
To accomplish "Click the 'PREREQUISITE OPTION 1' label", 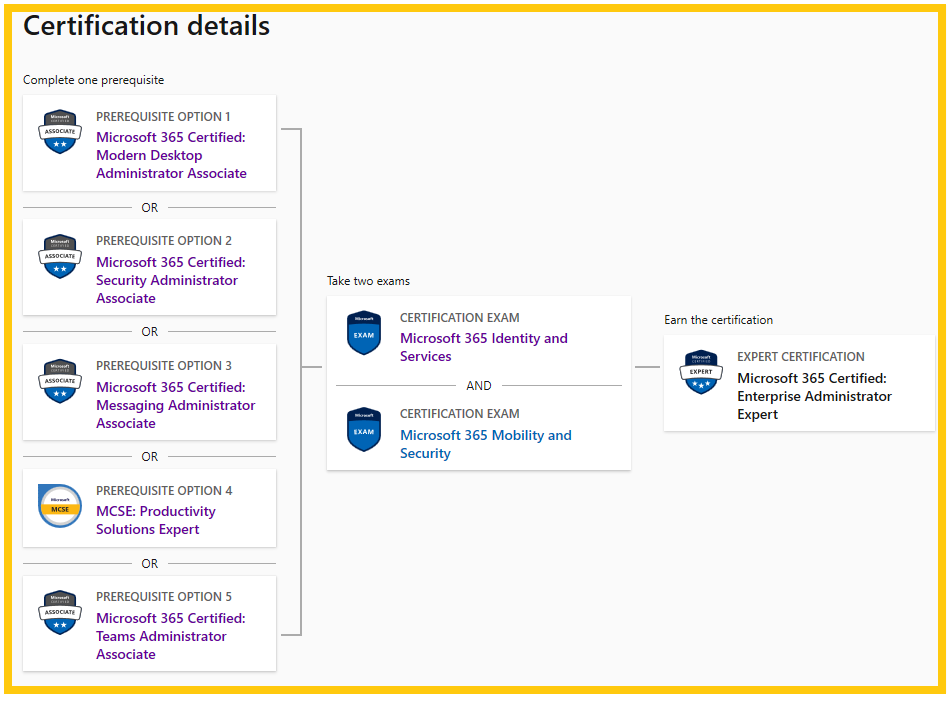I will click(163, 116).
